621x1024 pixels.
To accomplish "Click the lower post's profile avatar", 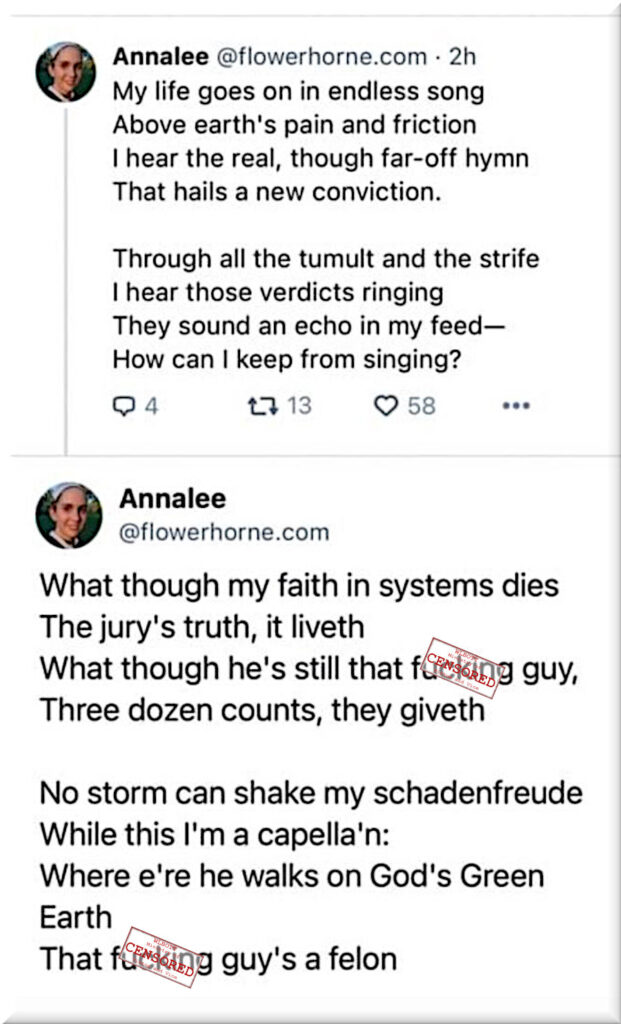I will click(x=68, y=516).
